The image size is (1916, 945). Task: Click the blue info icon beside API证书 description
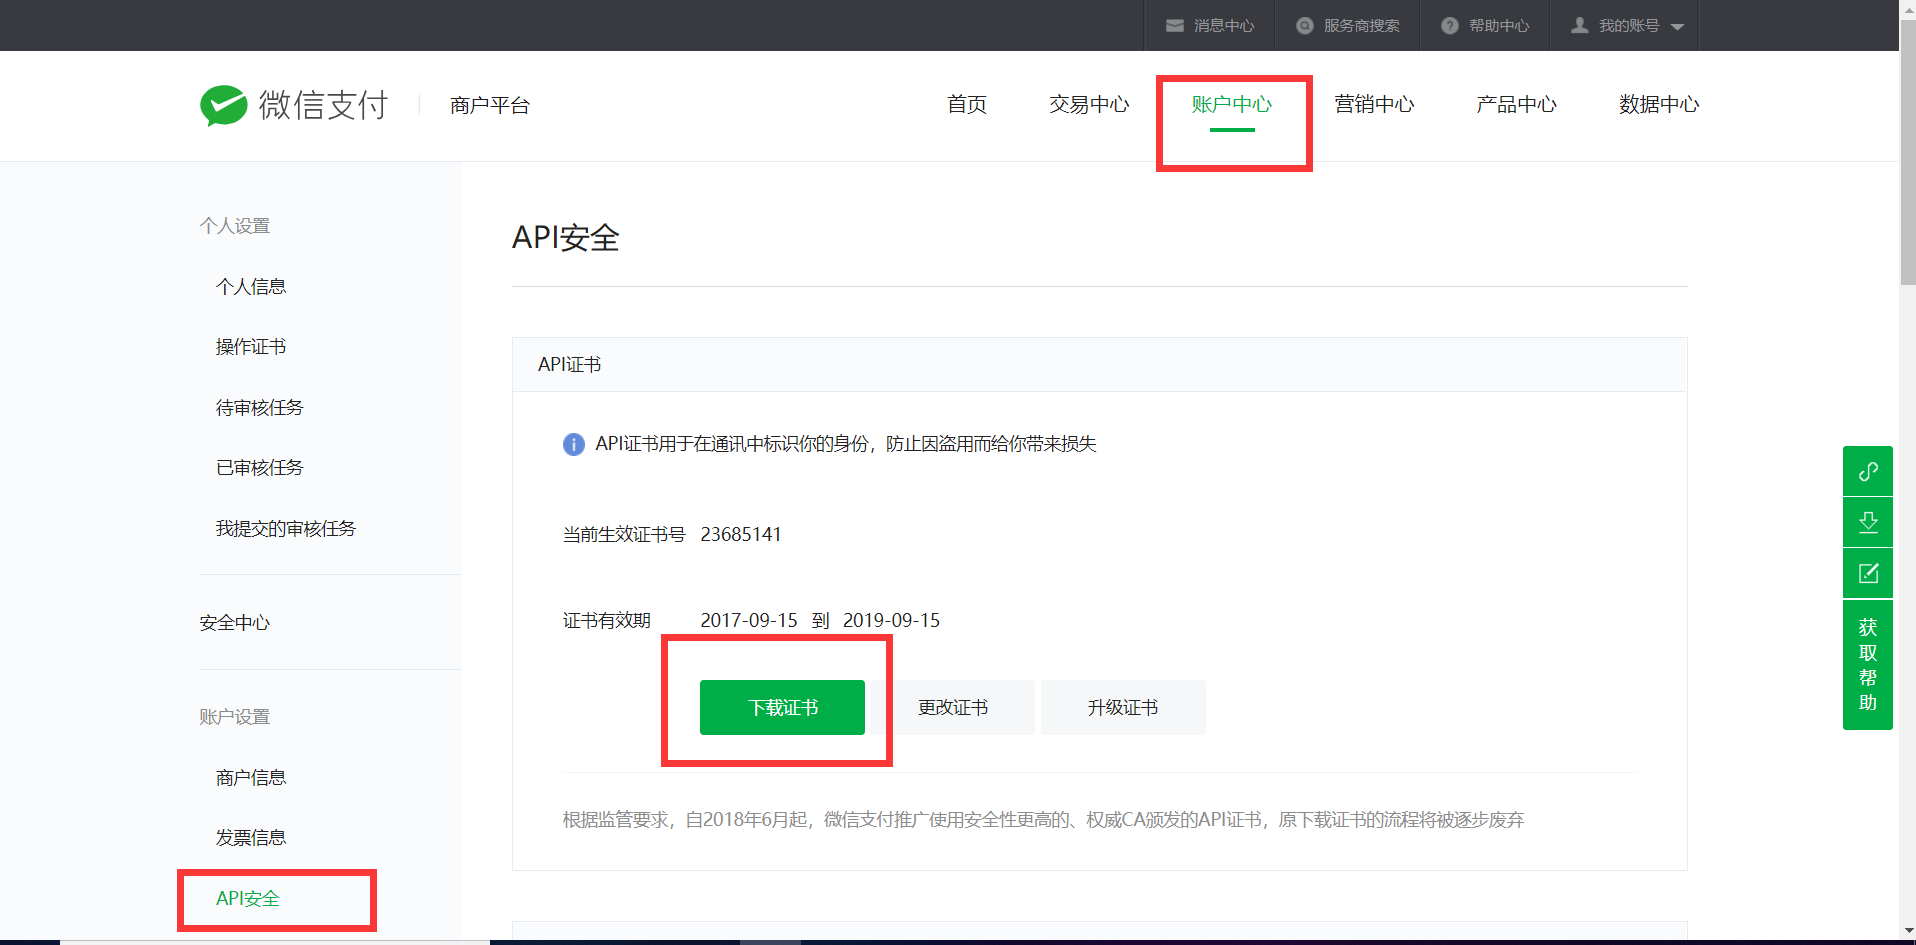(x=574, y=444)
